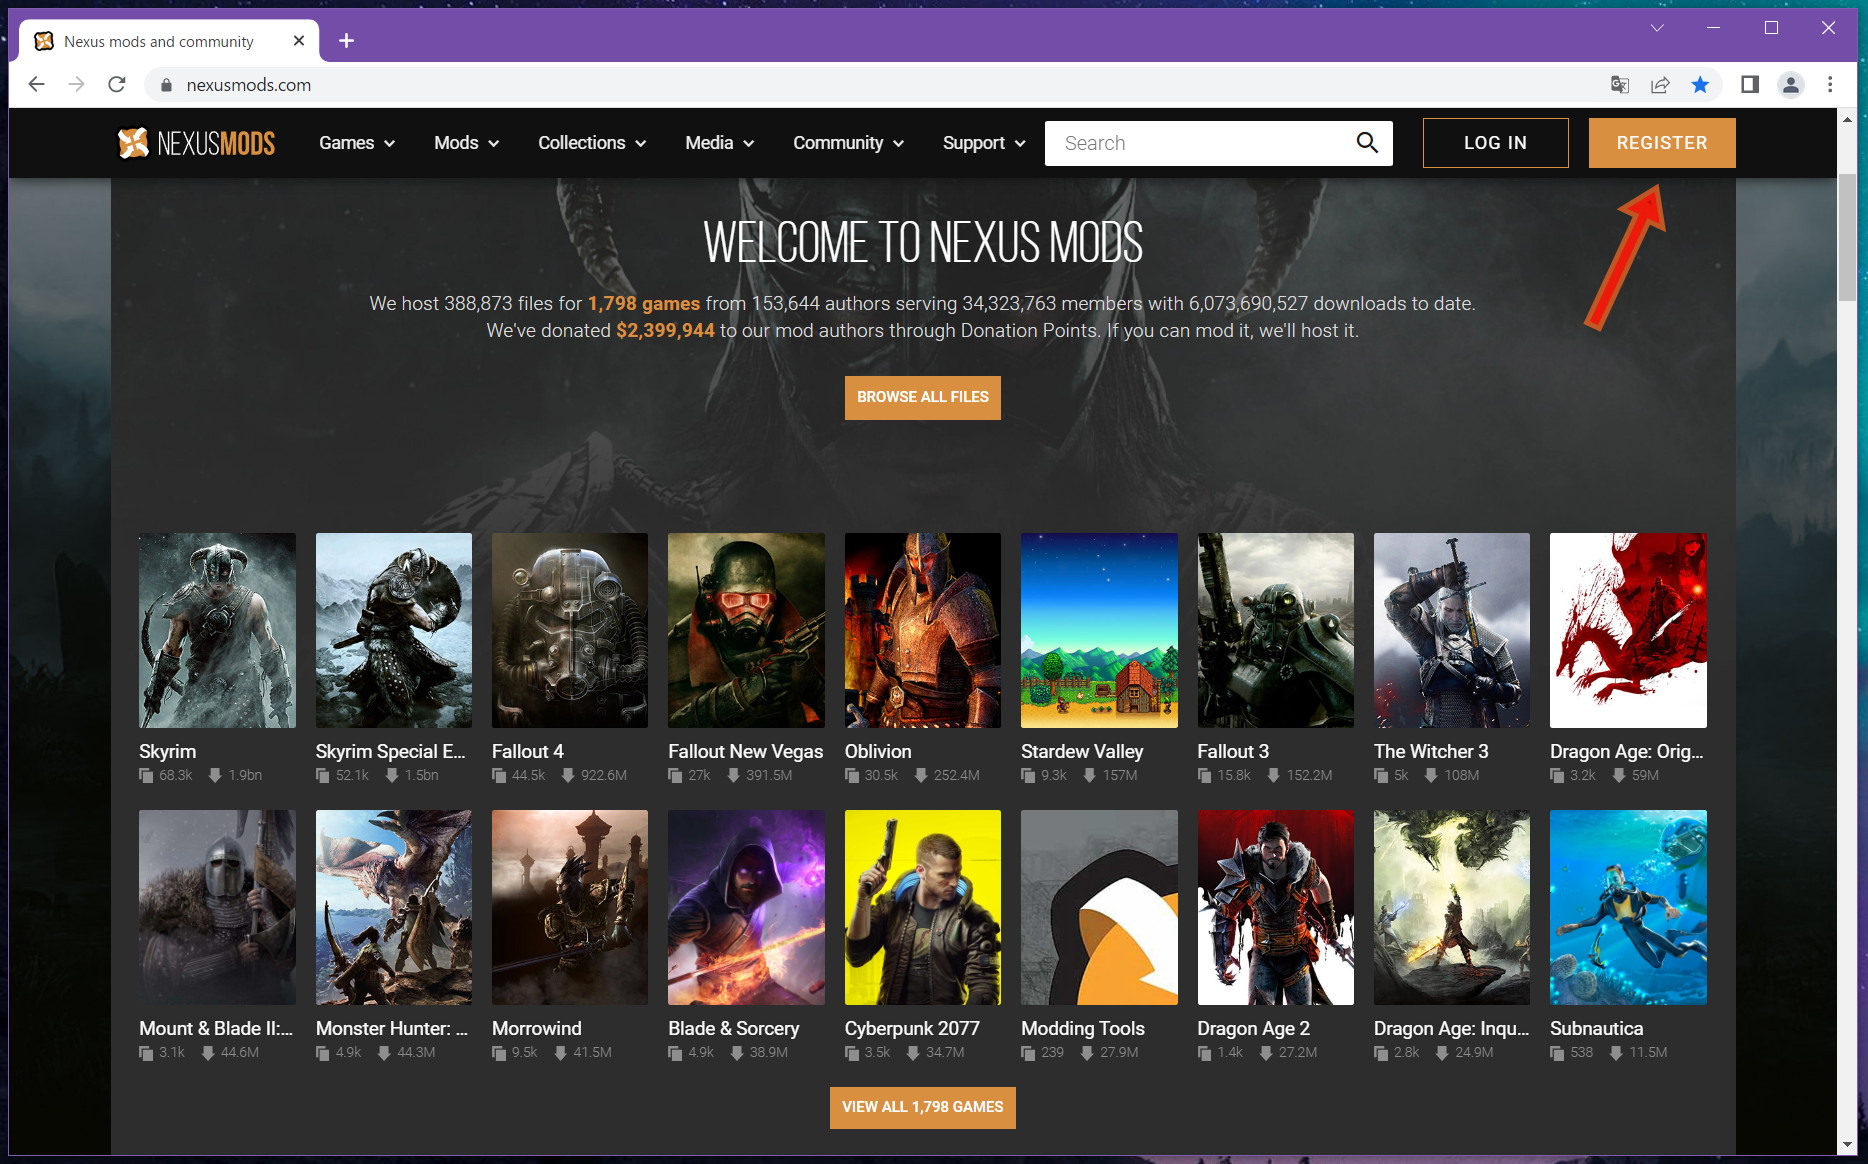Click The Witcher 3 downloads icon
The height and width of the screenshot is (1164, 1868).
(x=1431, y=776)
